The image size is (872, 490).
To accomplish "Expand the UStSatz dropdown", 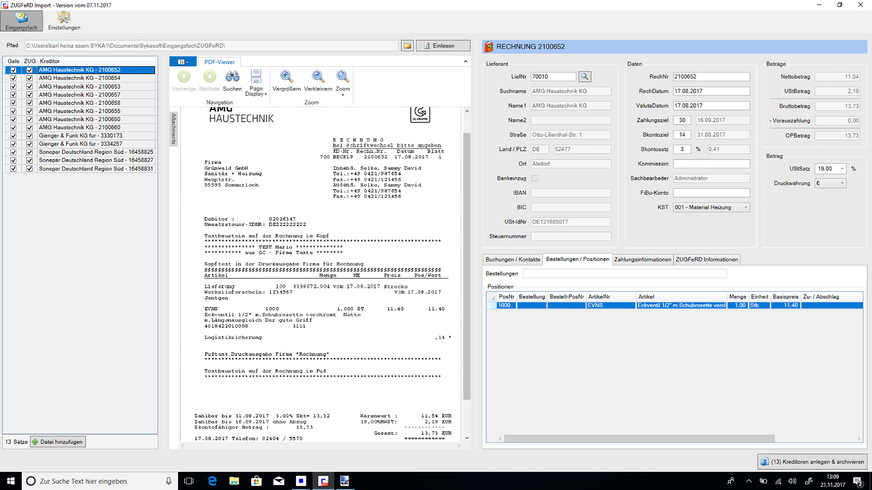I will coord(830,168).
